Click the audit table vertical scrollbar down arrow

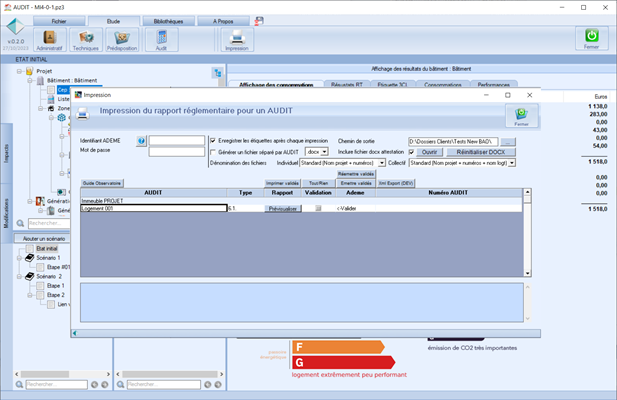[x=527, y=273]
